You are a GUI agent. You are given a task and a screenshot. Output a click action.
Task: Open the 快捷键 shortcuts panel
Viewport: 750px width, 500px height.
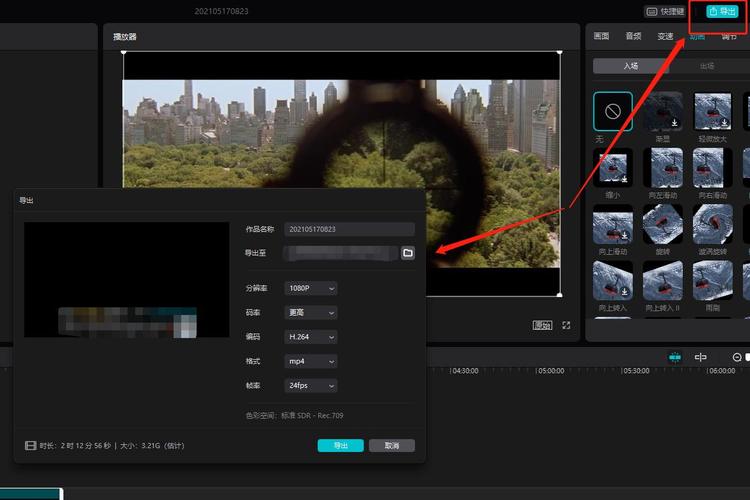click(x=666, y=11)
